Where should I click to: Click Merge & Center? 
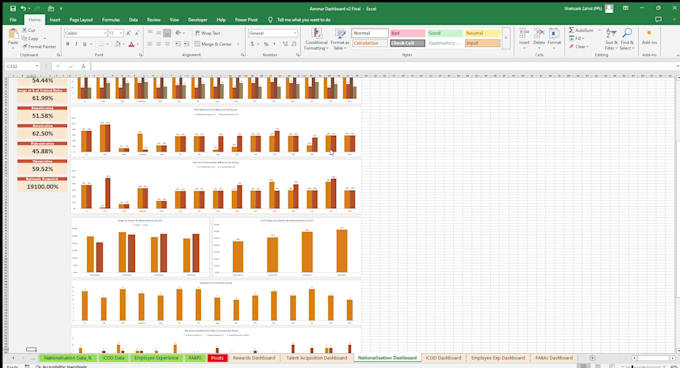click(x=213, y=44)
